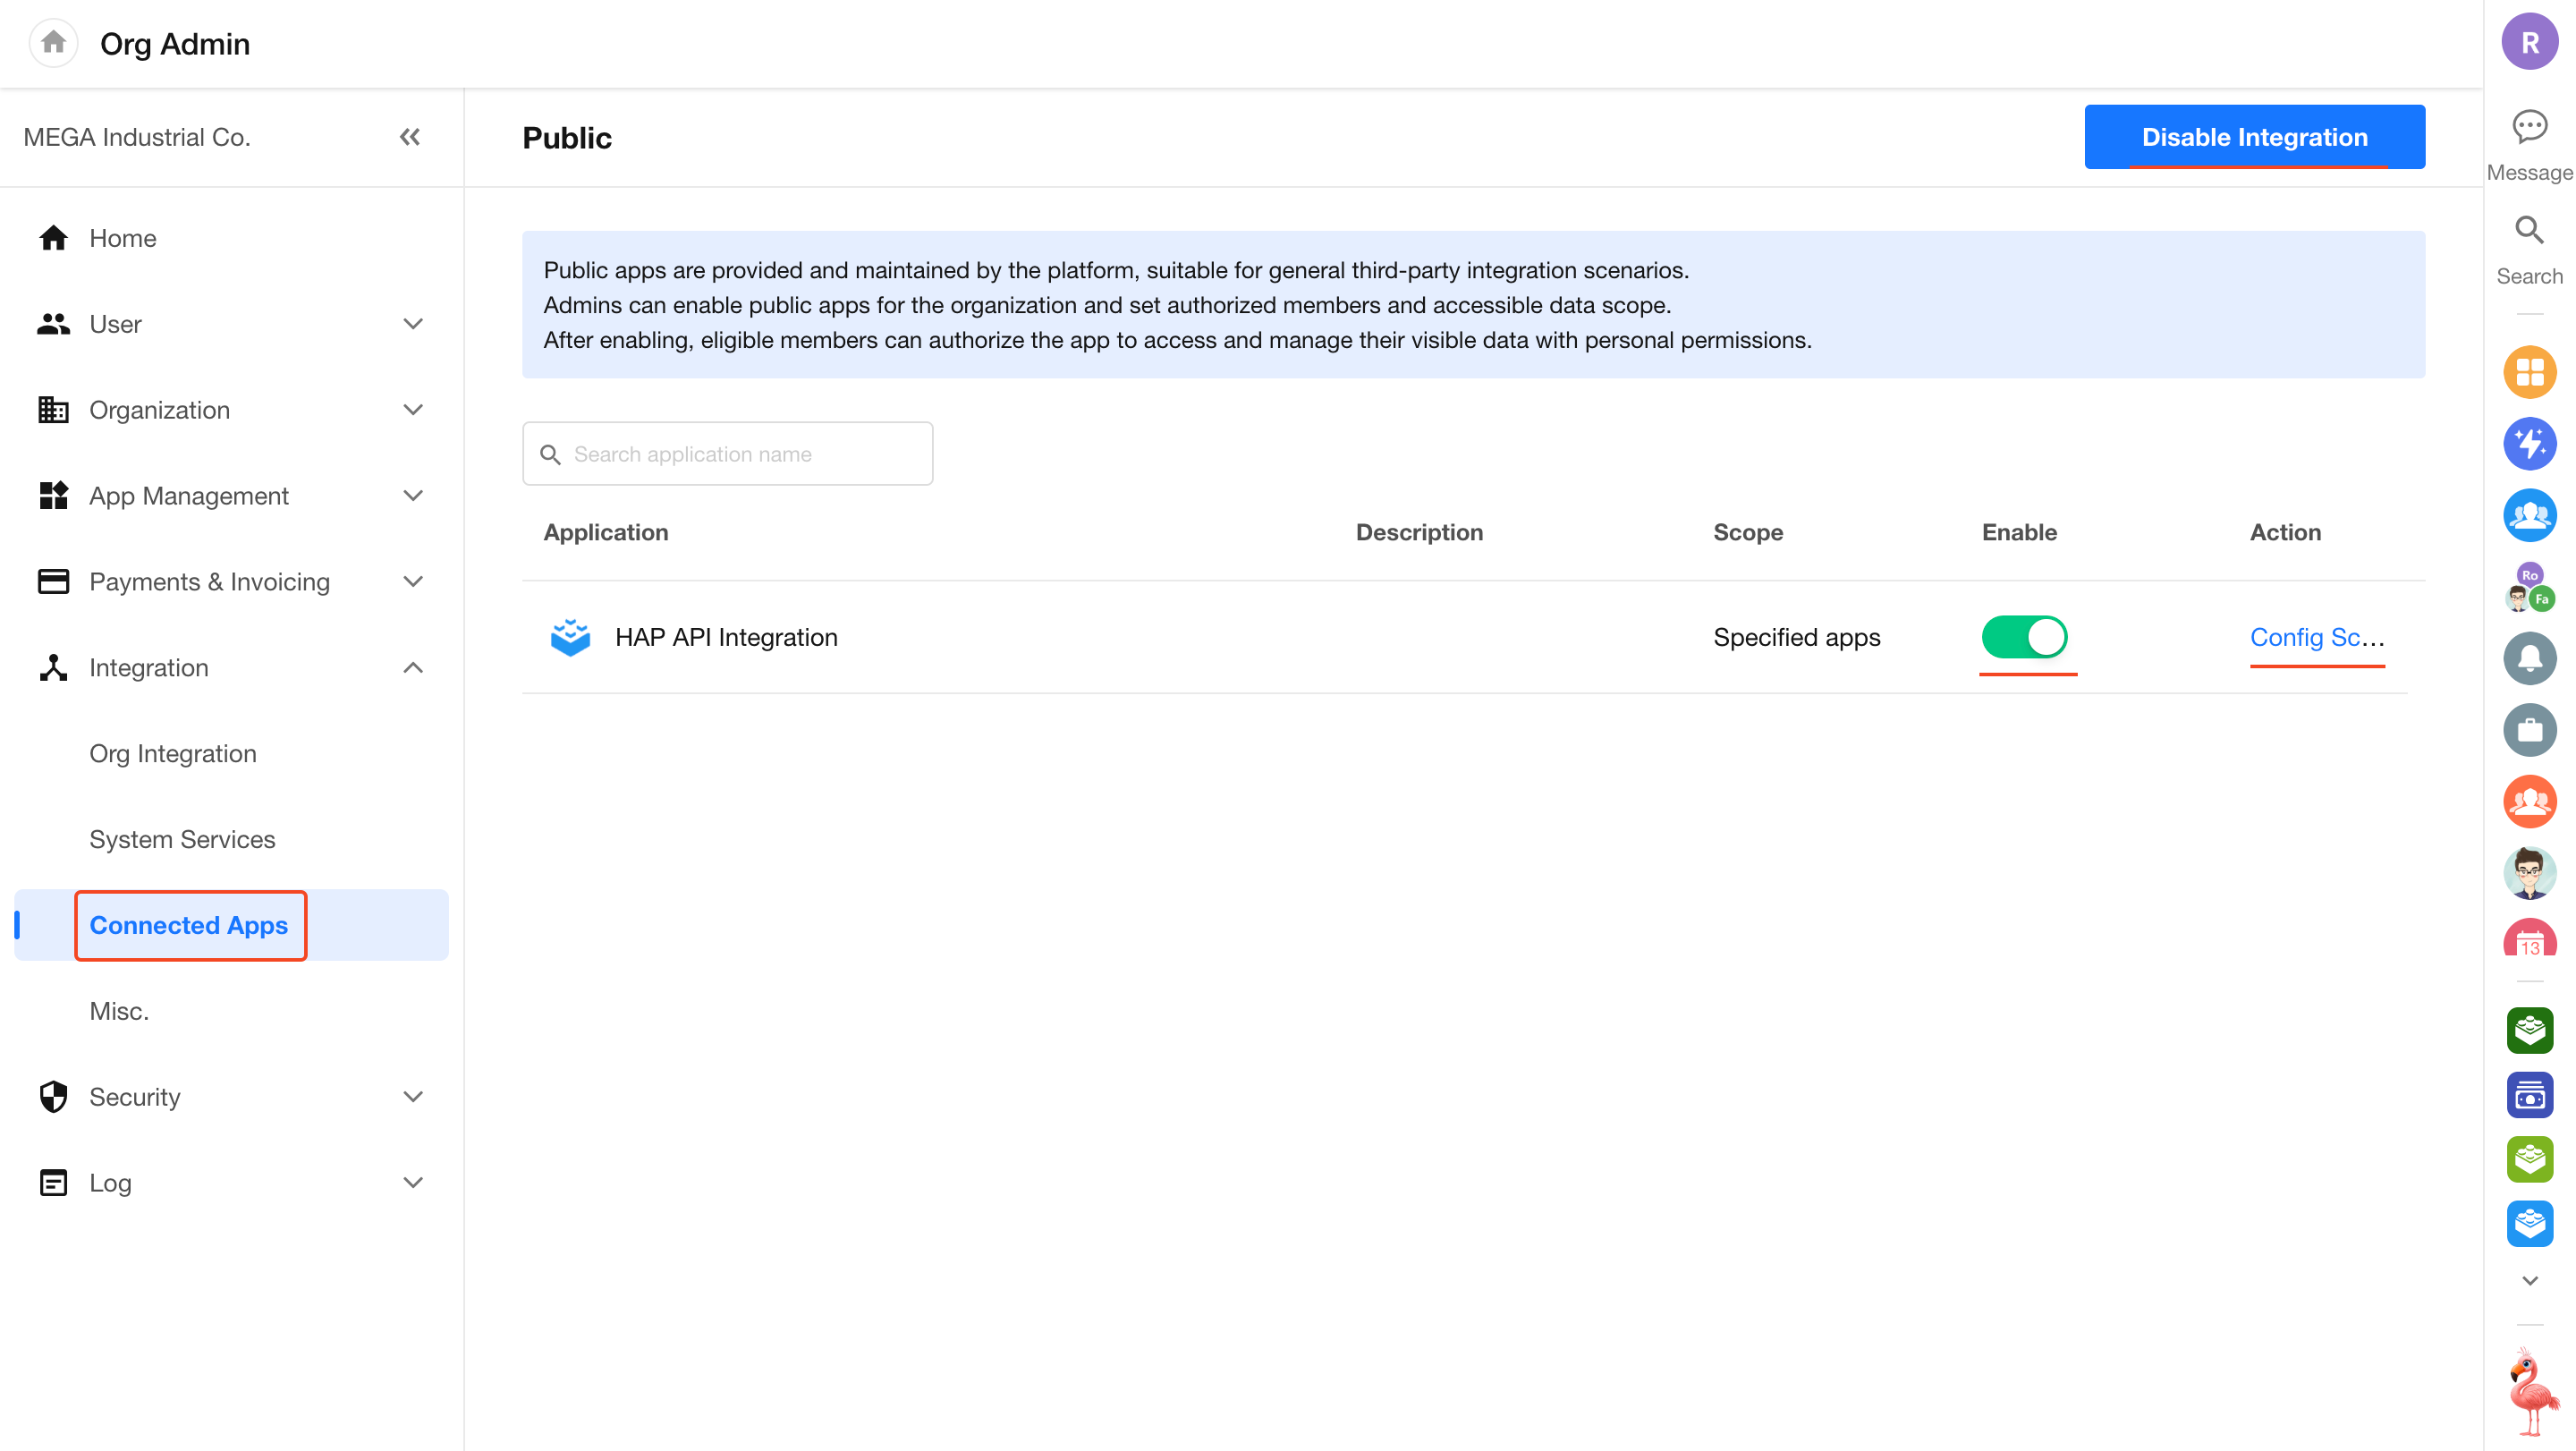Toggle HAP API Integration enable switch

[2023, 637]
